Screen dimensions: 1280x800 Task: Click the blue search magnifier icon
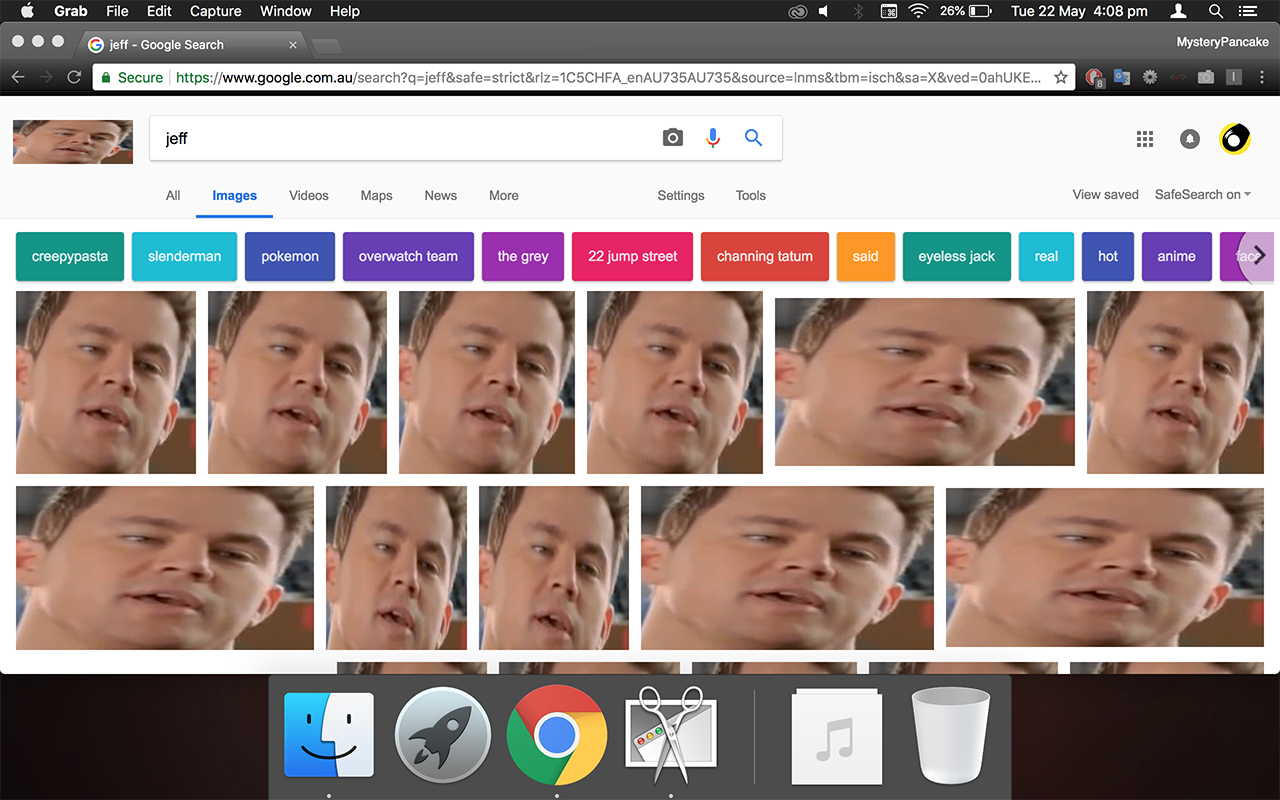pos(753,137)
